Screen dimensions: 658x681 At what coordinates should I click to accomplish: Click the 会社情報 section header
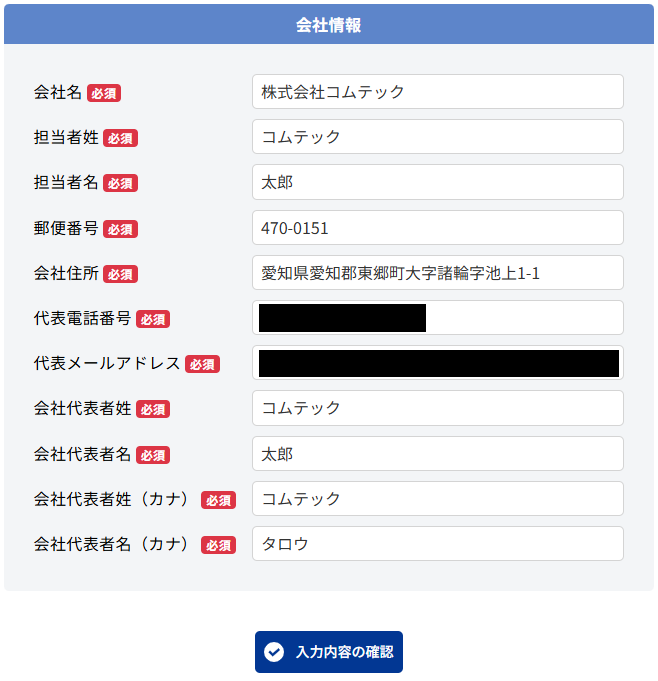coord(329,25)
